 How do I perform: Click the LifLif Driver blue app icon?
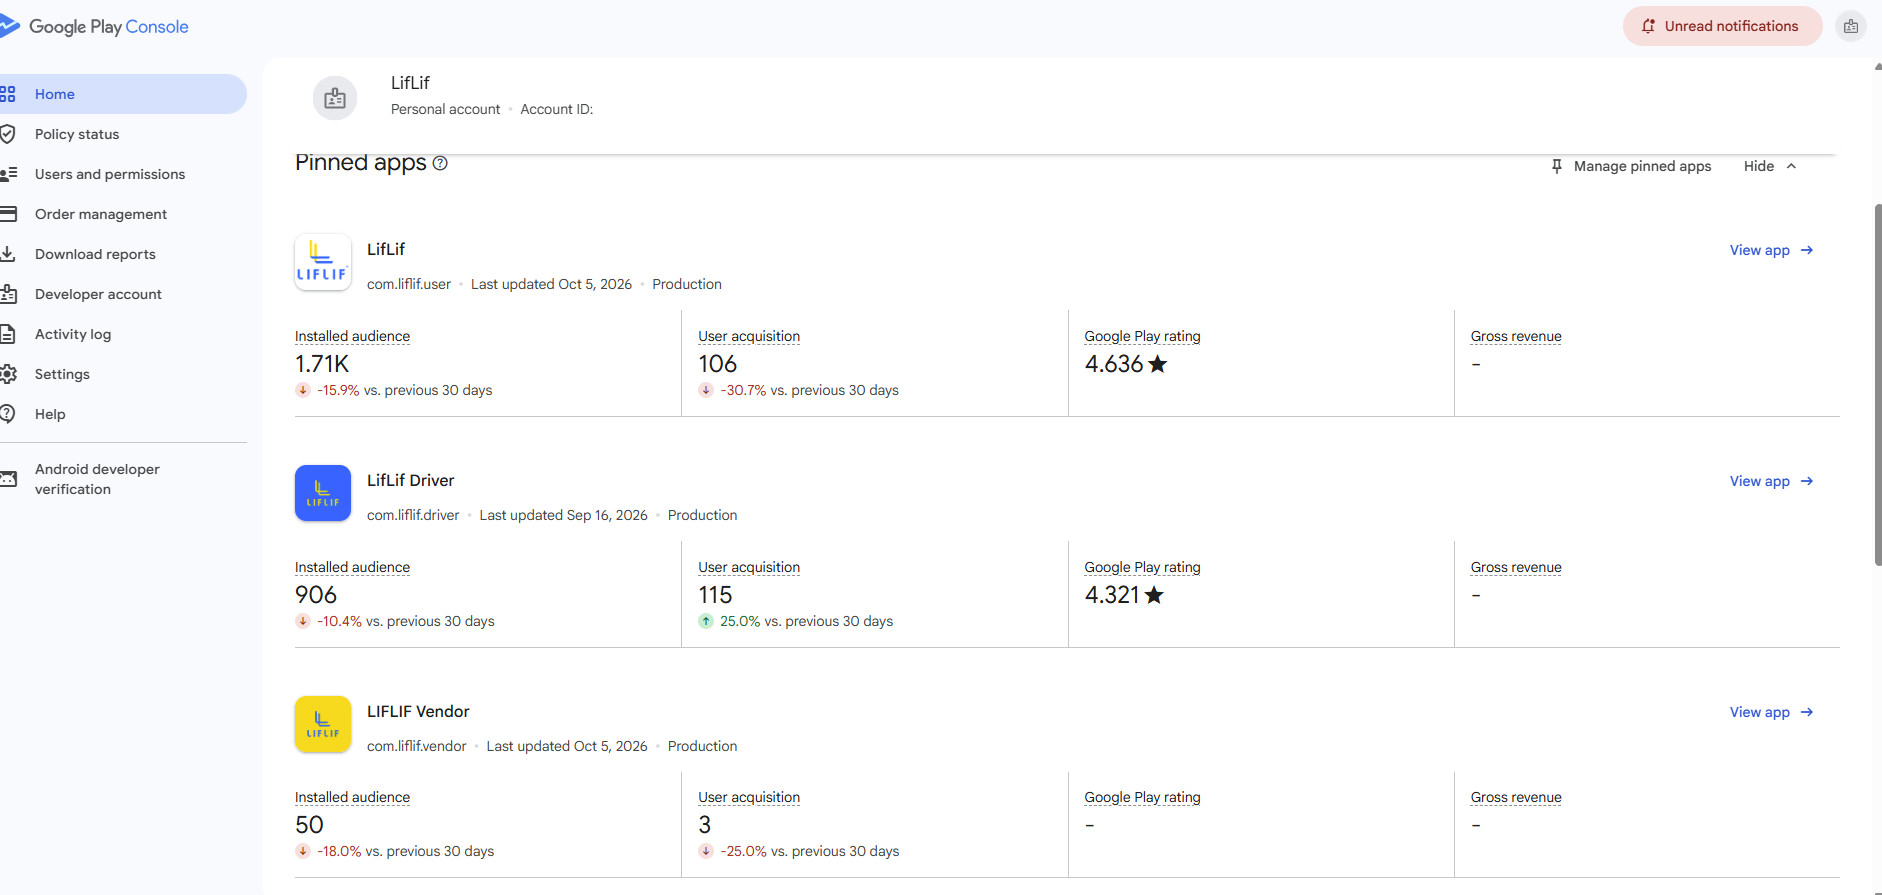pos(323,493)
